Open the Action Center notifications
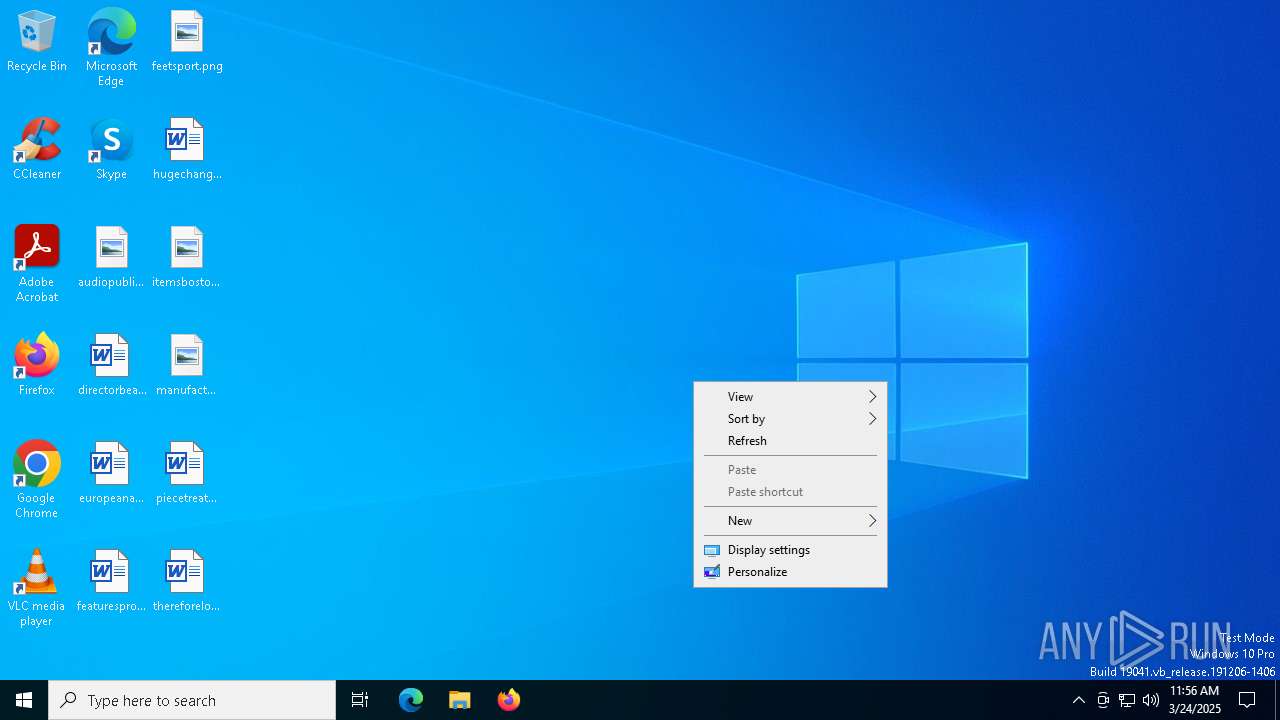This screenshot has height=720, width=1280. point(1247,700)
